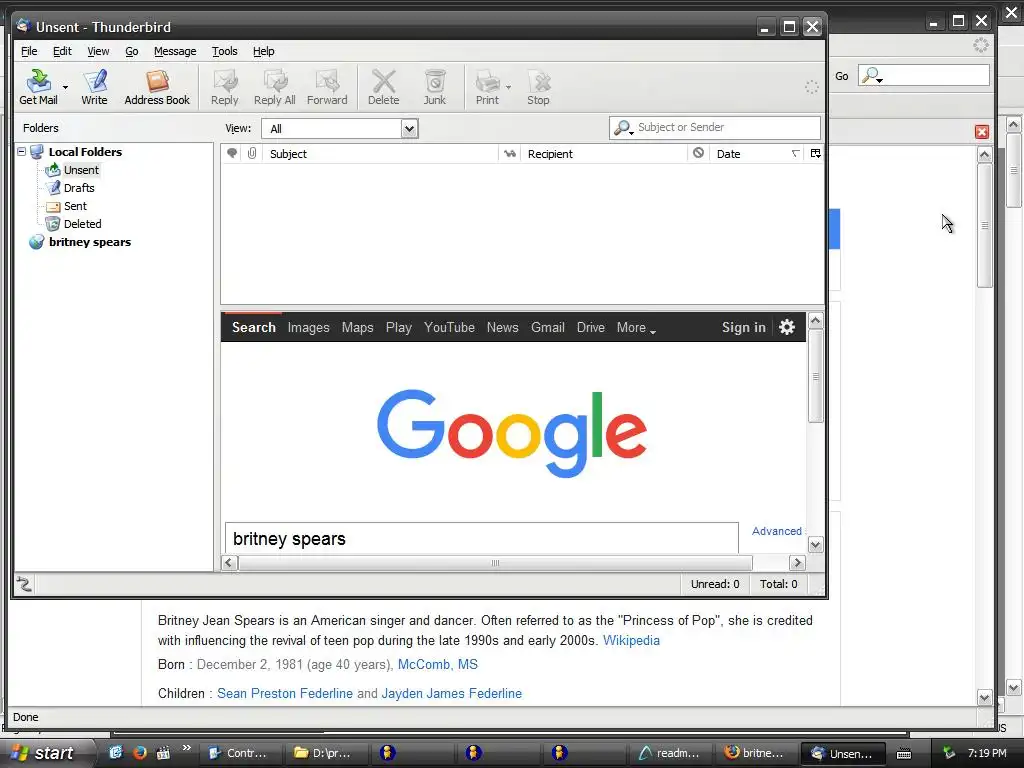Open the Edit menu
This screenshot has height=768, width=1024.
[x=62, y=51]
